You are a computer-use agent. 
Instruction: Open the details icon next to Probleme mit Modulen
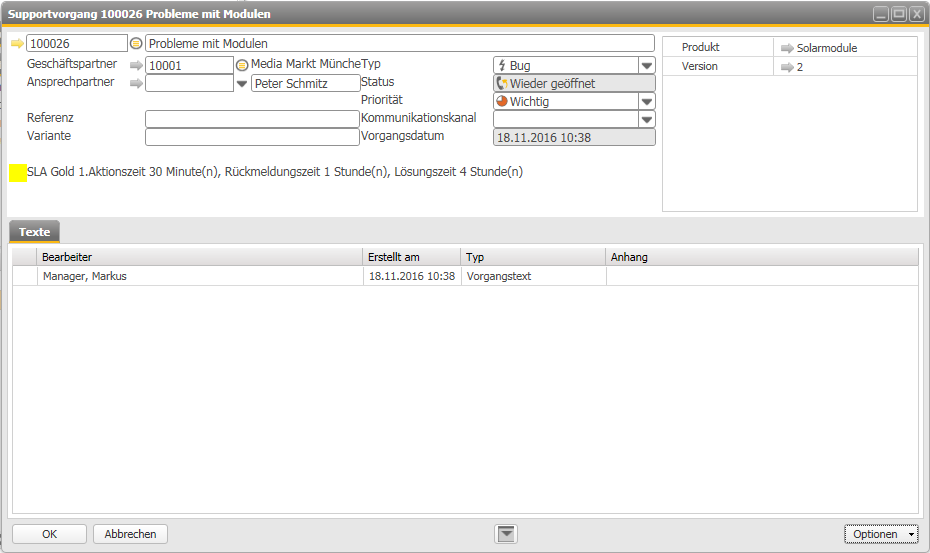(136, 43)
